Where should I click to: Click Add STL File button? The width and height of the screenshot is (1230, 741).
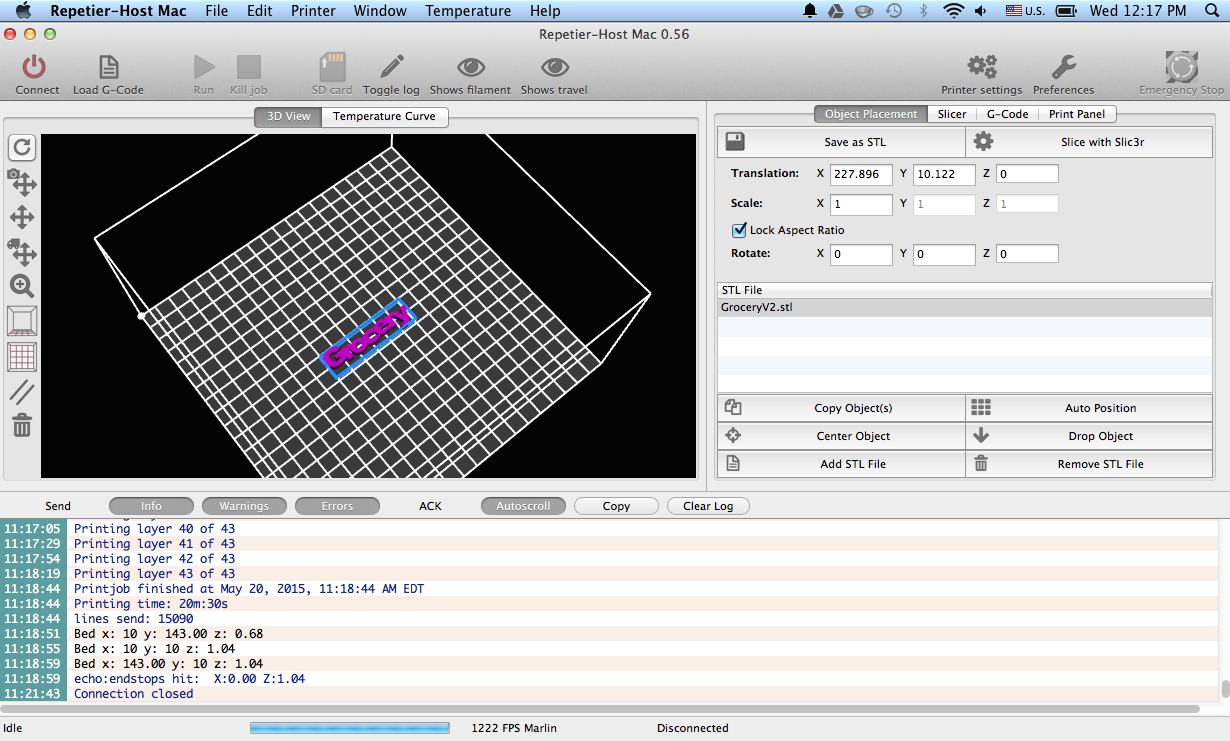coord(841,464)
